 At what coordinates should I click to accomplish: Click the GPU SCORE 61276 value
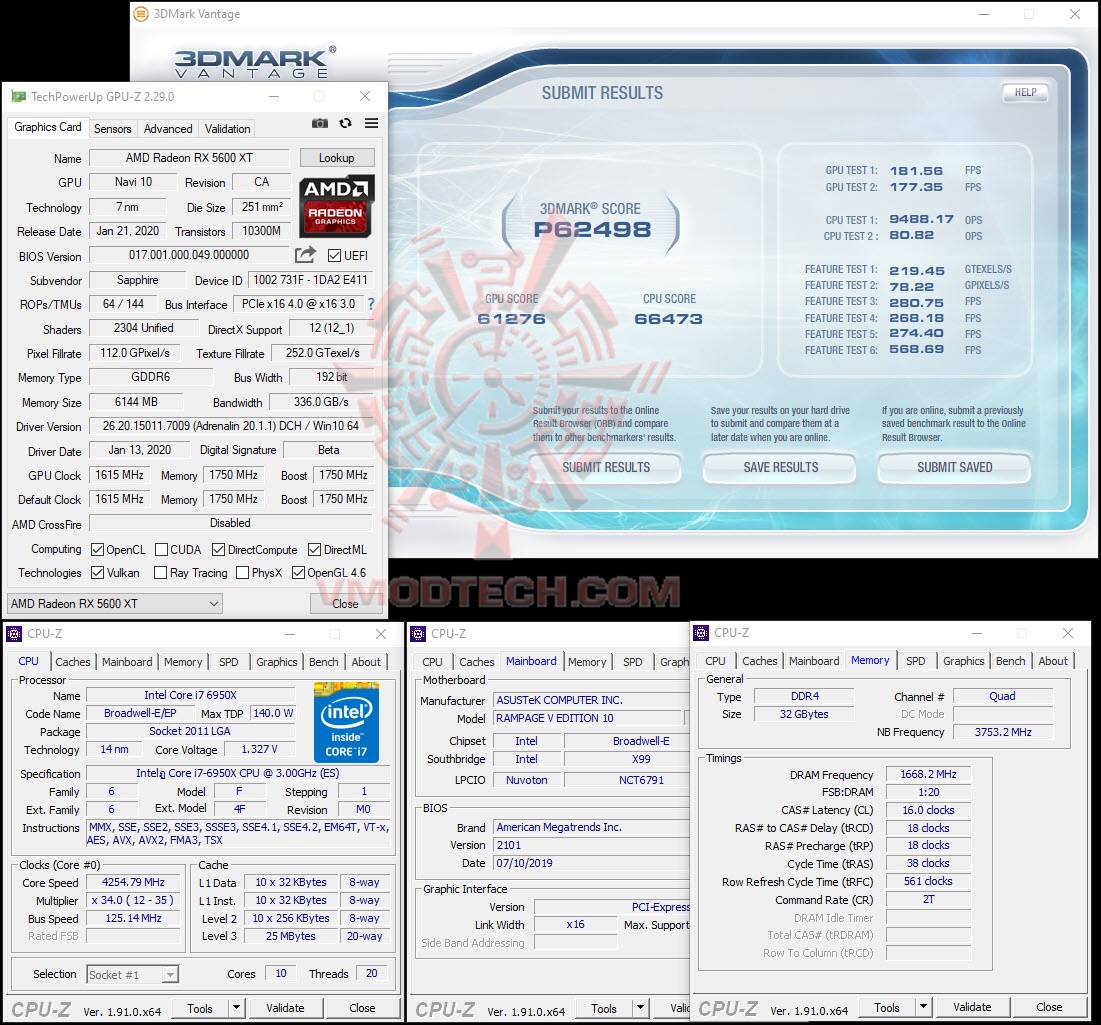(511, 319)
